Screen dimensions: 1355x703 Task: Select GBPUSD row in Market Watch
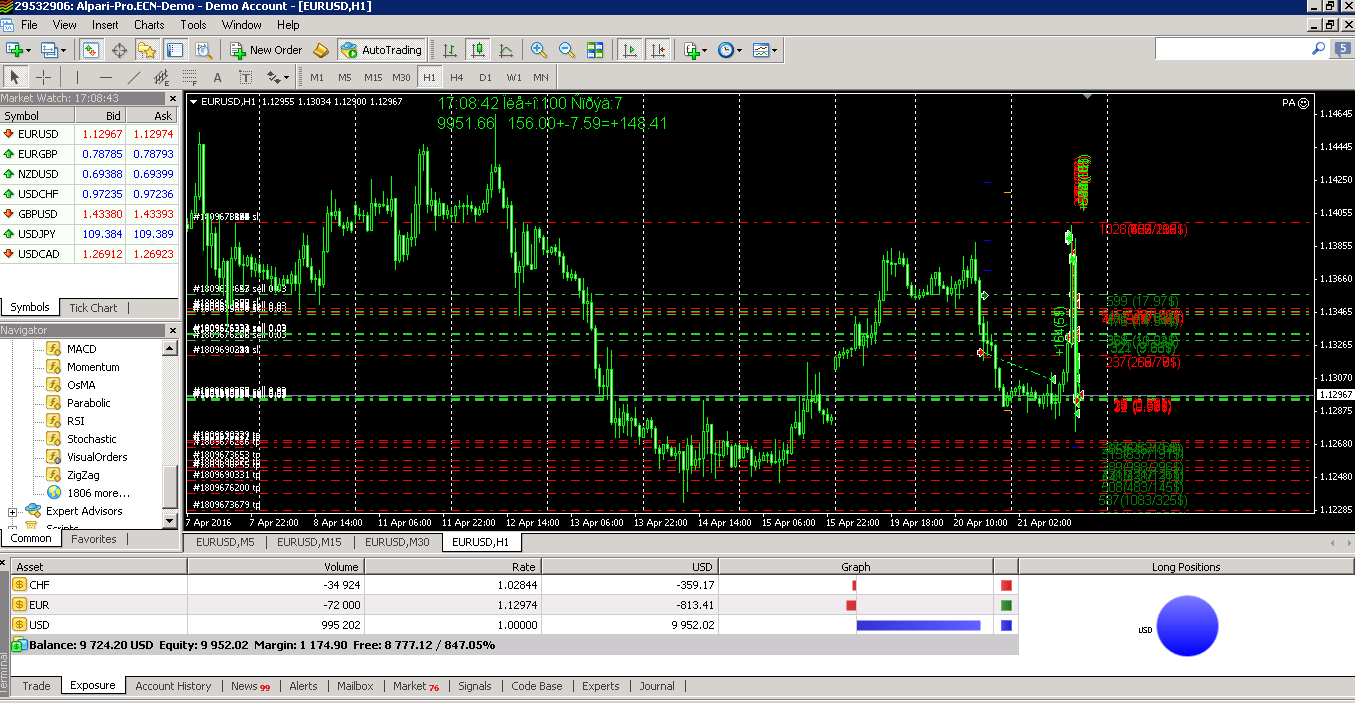88,213
